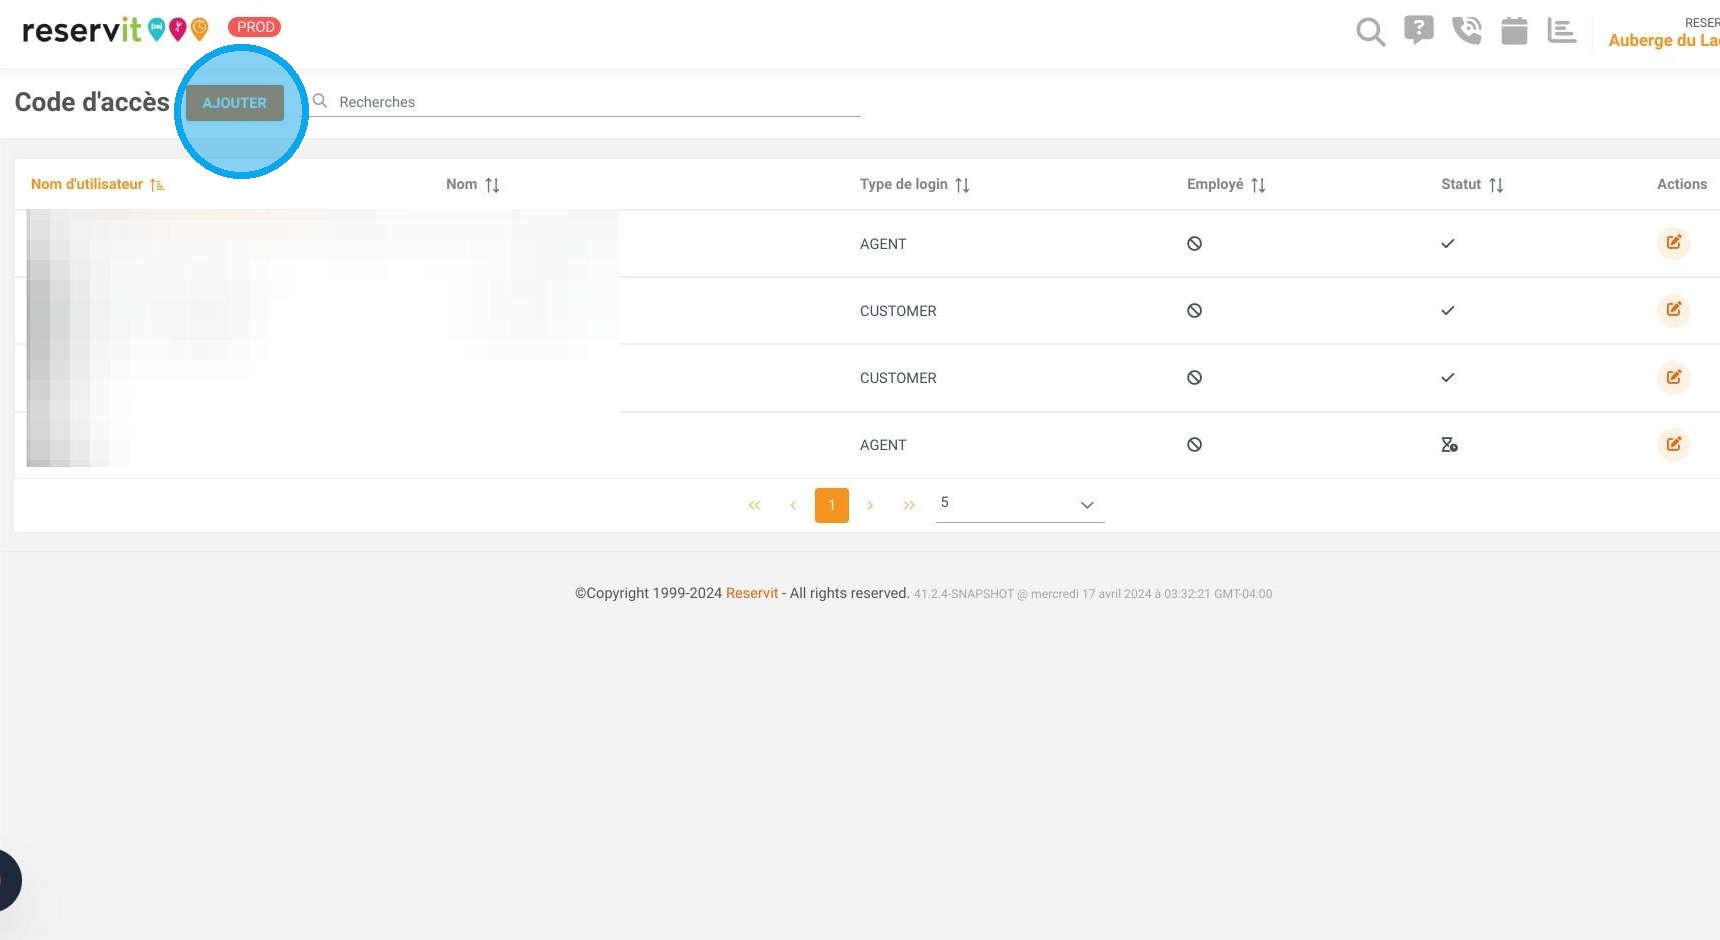
Task: Open the rows-per-page dropdown showing 5
Action: point(1020,504)
